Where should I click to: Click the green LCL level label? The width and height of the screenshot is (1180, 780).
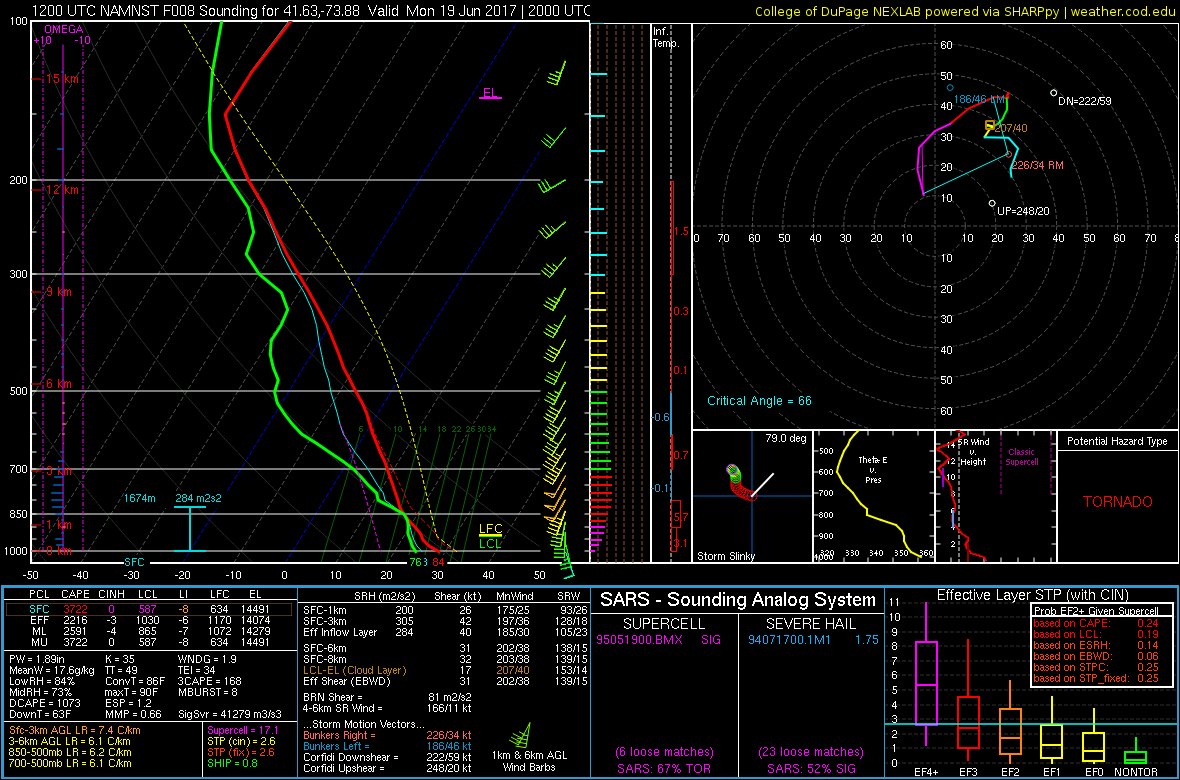click(x=490, y=543)
